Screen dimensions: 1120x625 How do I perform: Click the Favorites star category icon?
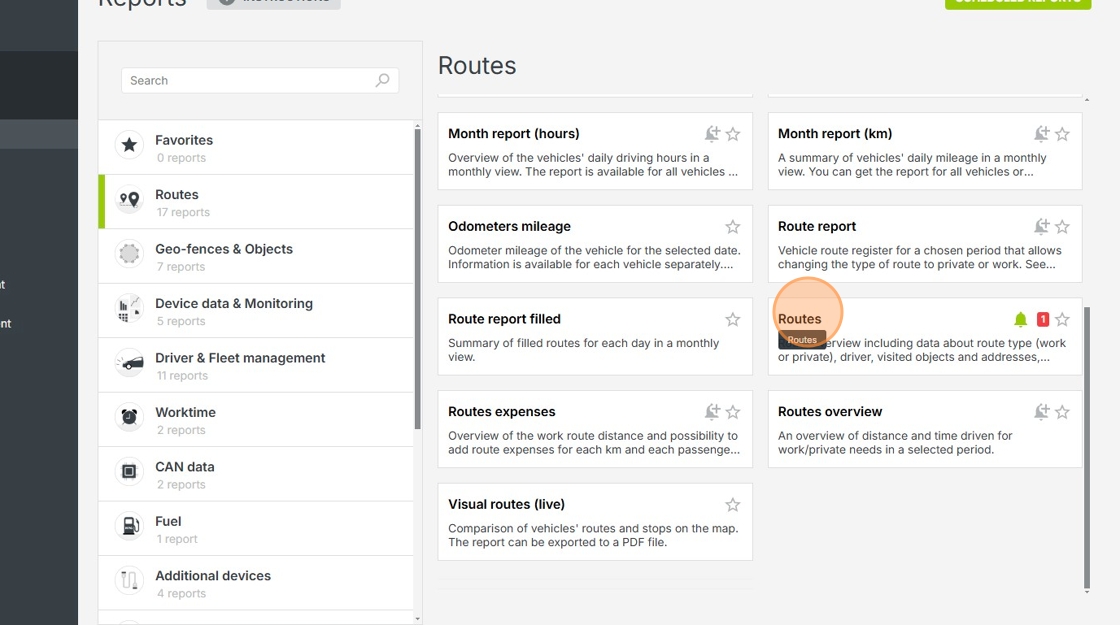click(x=129, y=146)
